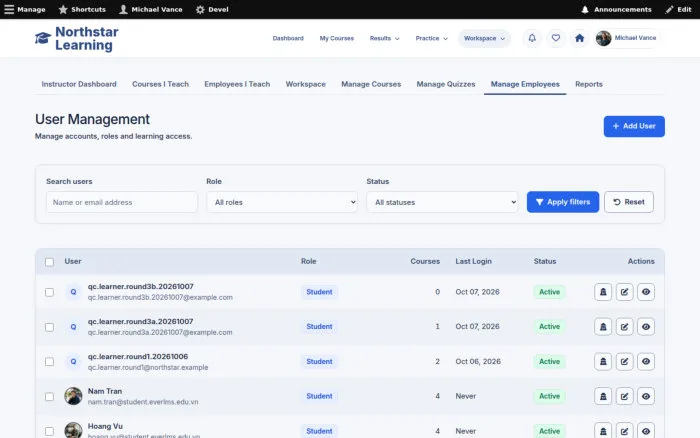
Task: Click Active status badge for qc.learner.round1
Action: 549,362
